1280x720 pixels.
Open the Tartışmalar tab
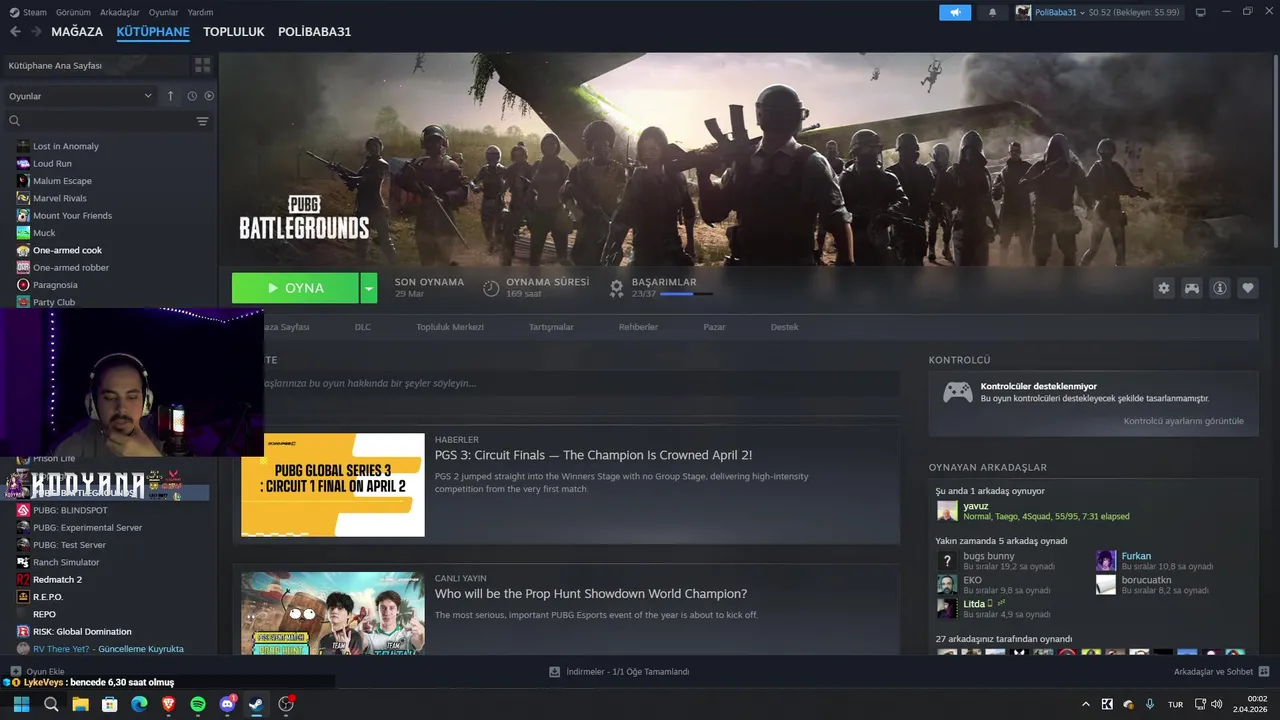[x=551, y=327]
